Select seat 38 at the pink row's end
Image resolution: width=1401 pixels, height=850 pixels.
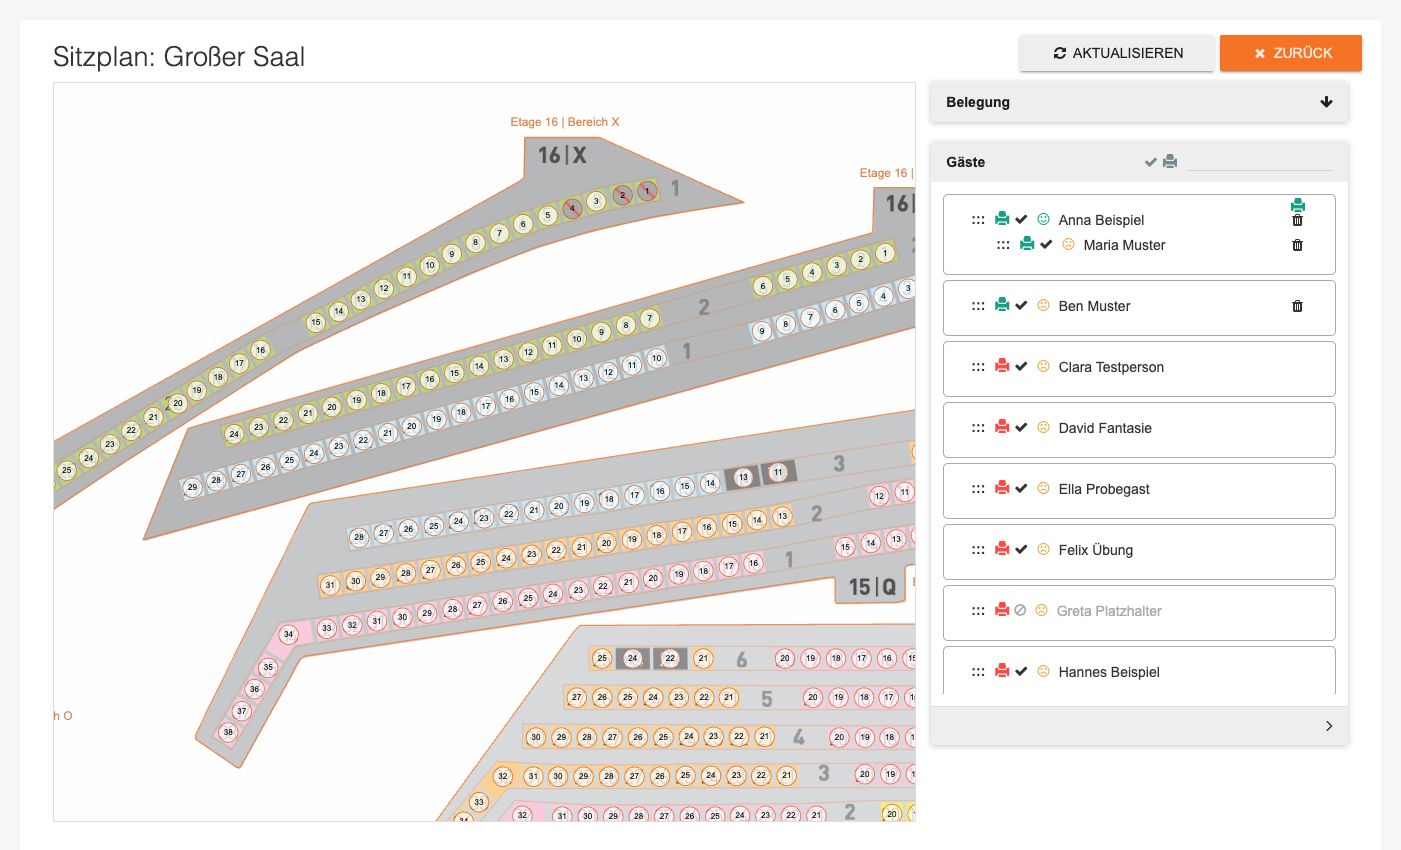[x=229, y=732]
